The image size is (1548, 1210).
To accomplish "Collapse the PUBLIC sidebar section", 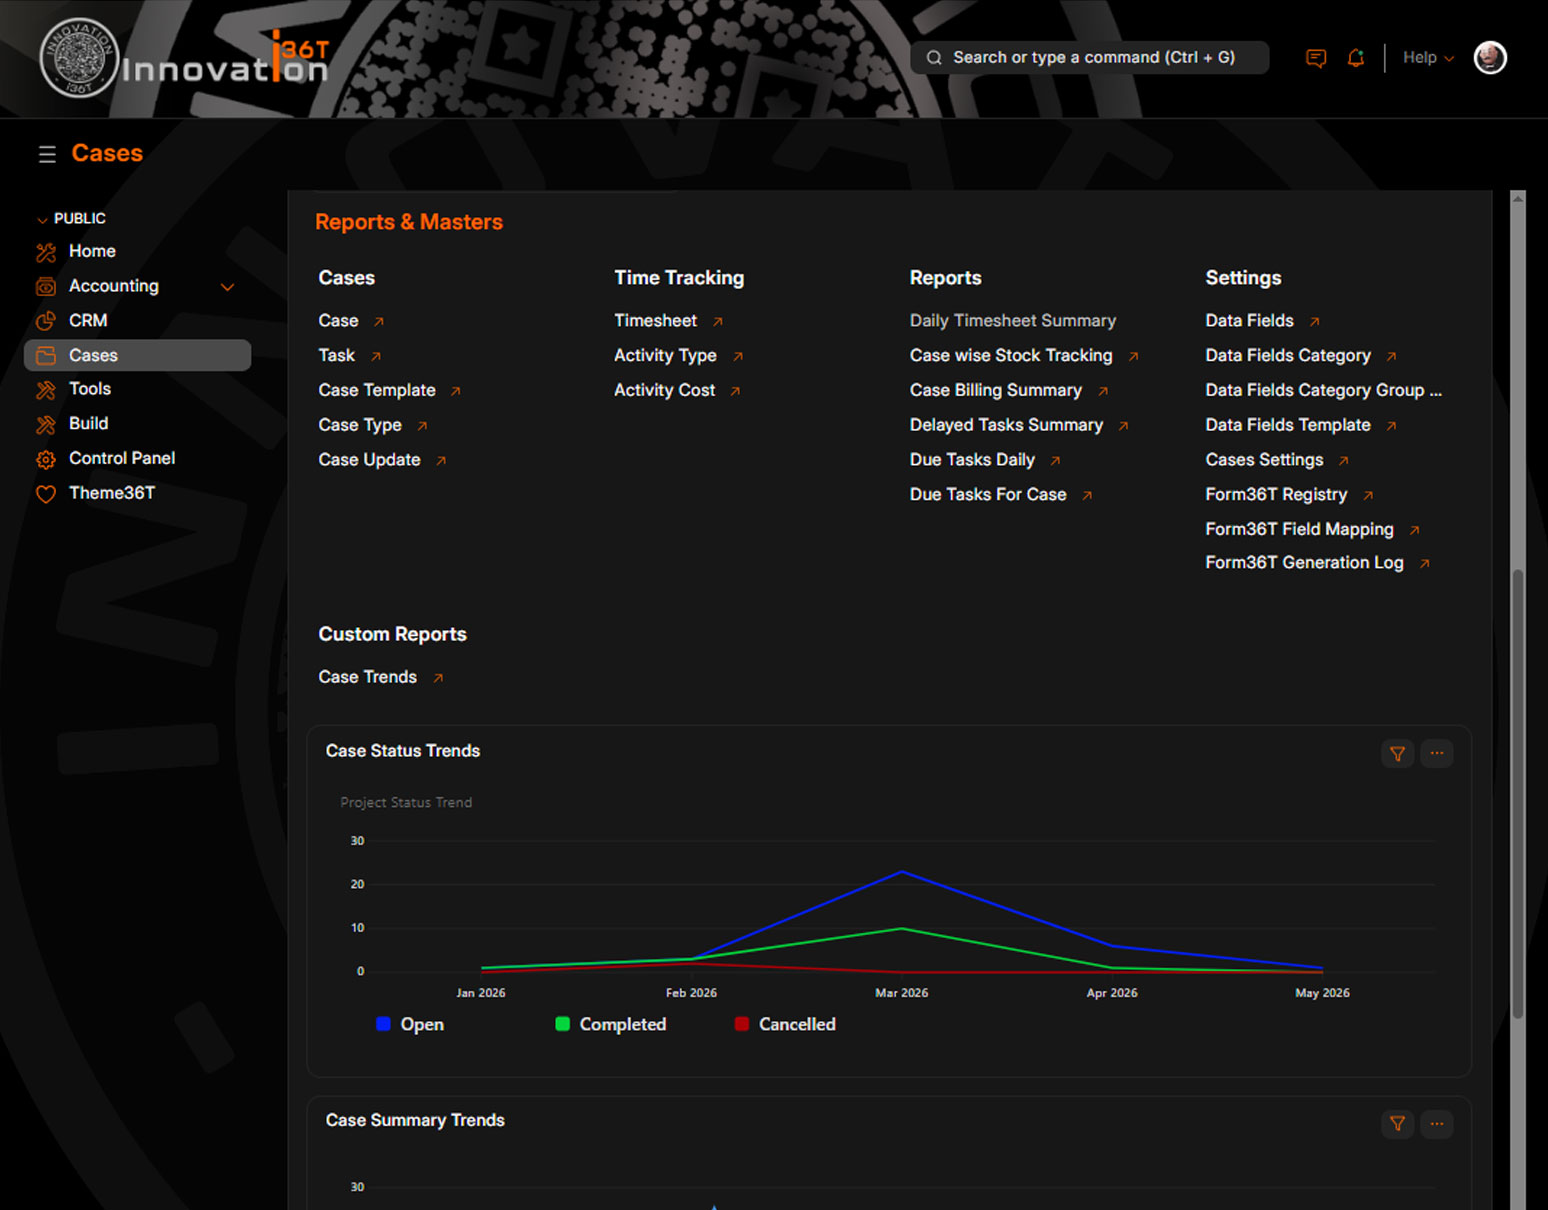I will click(x=71, y=219).
